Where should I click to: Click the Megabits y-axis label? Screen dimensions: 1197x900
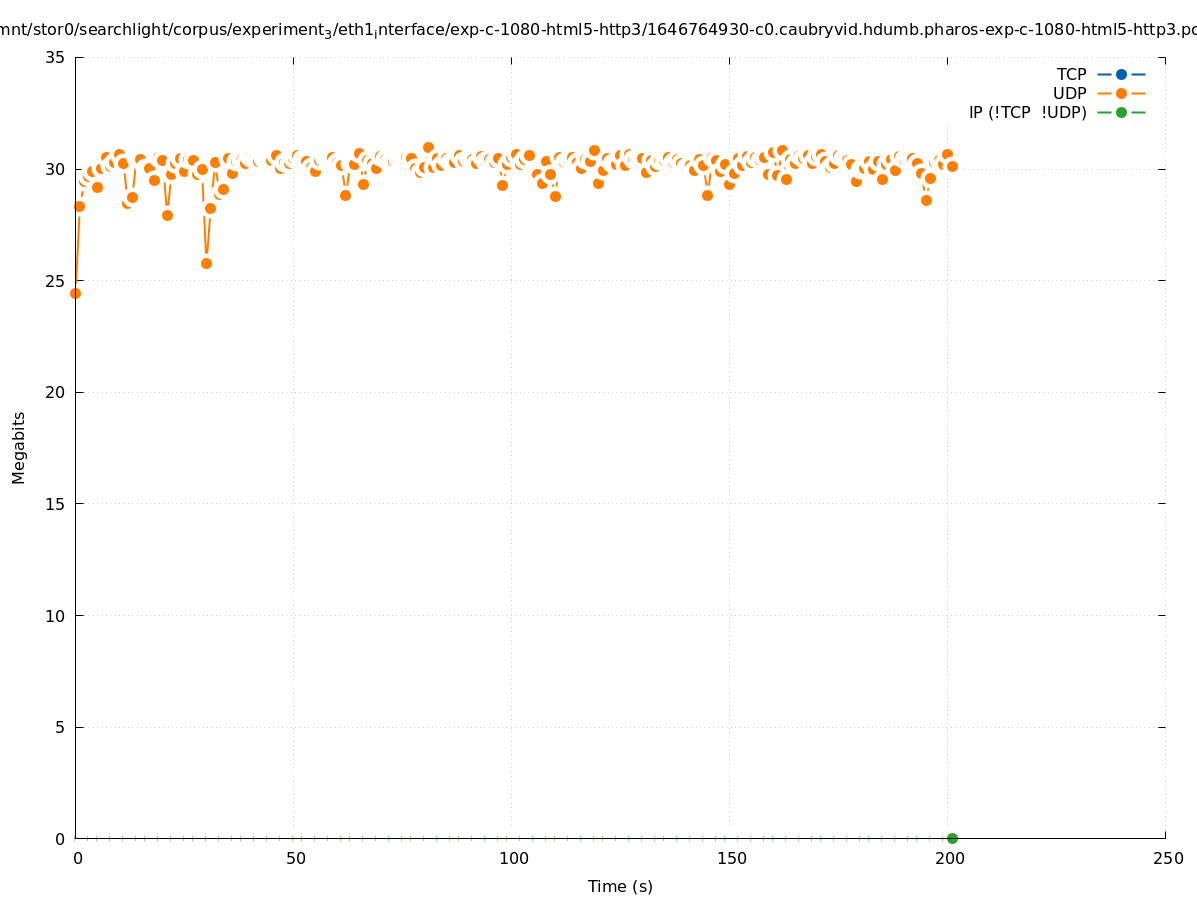[x=19, y=447]
